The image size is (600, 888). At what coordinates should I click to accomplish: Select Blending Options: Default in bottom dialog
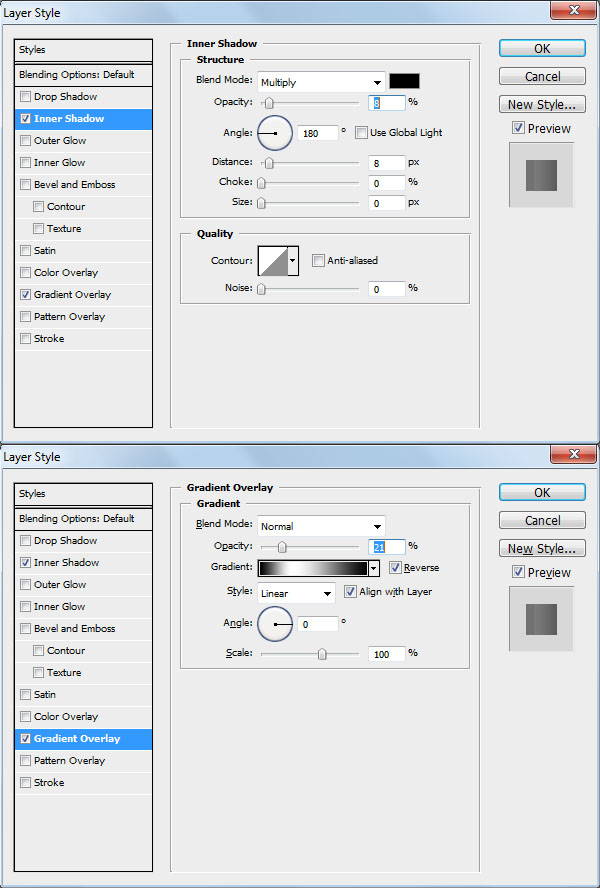click(x=83, y=519)
